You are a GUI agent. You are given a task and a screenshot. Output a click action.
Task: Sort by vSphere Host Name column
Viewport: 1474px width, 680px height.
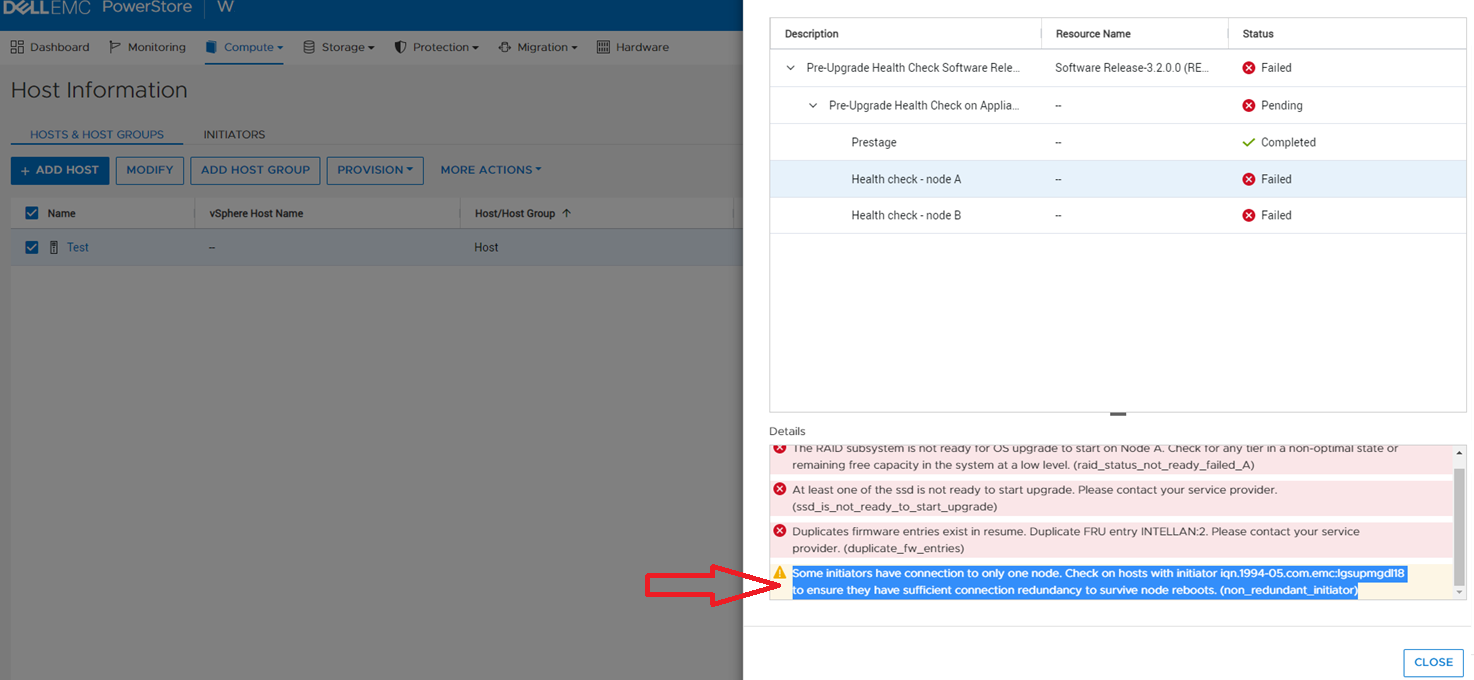click(x=256, y=213)
